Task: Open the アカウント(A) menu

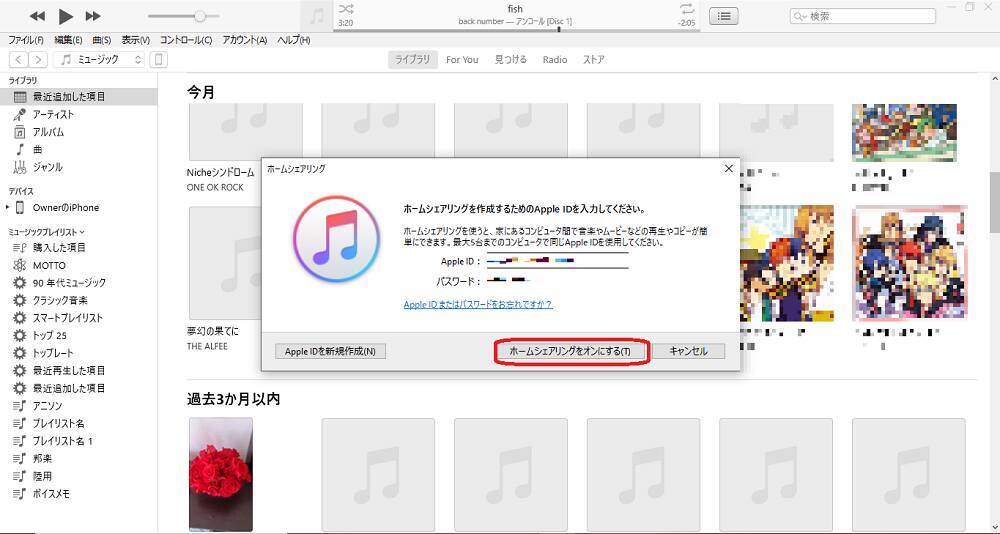Action: [x=245, y=40]
